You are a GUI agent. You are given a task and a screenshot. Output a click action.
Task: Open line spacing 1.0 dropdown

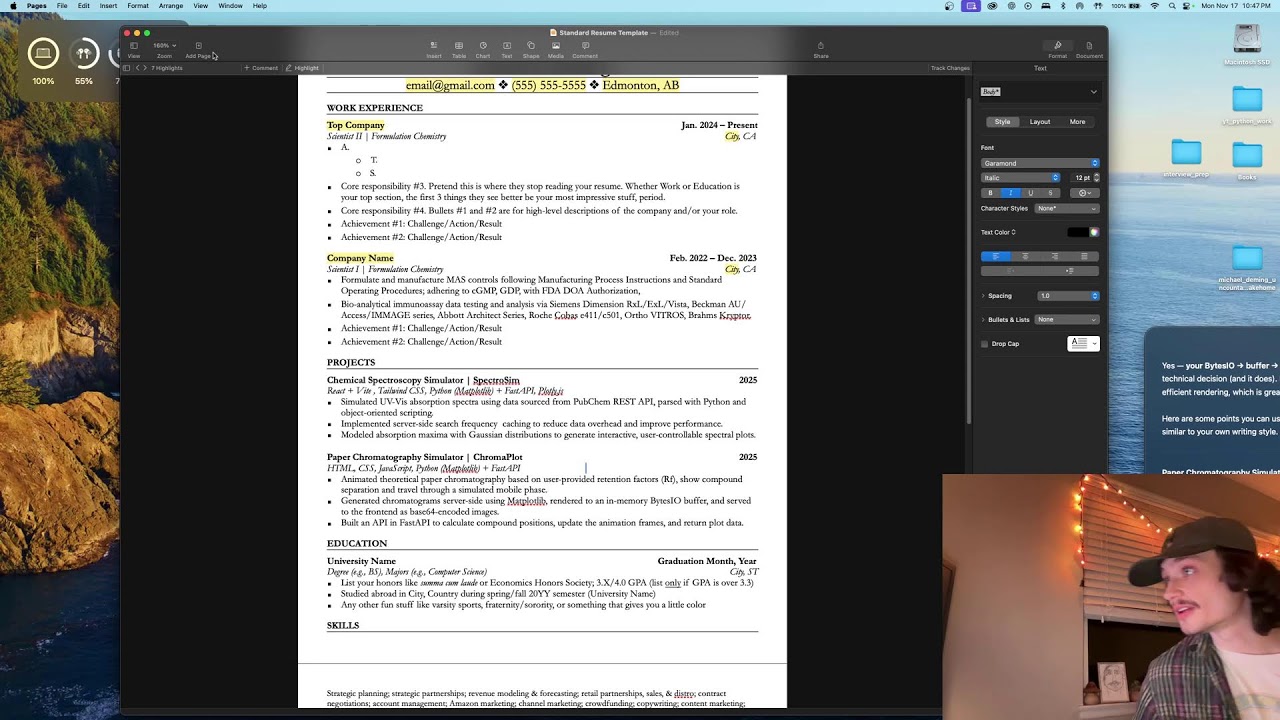(x=1068, y=296)
